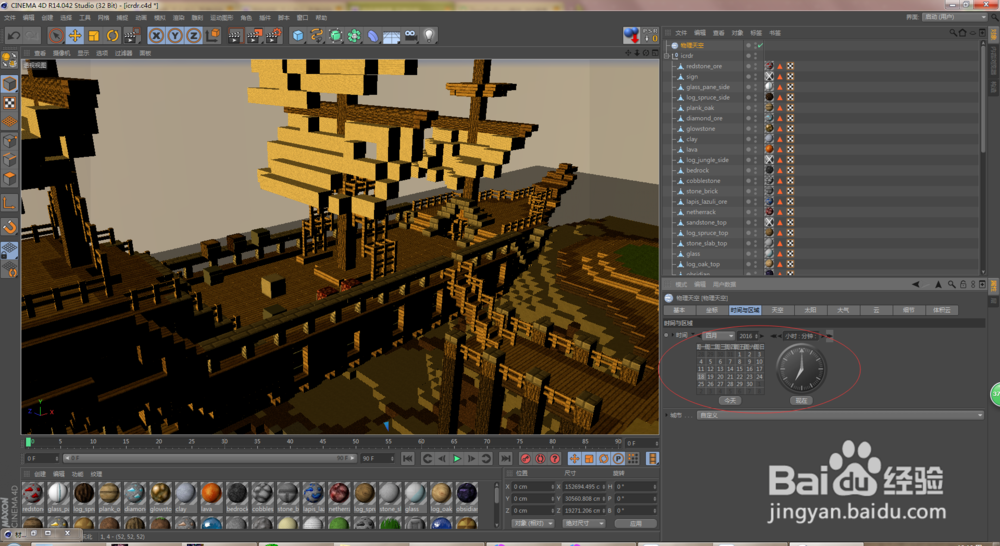This screenshot has height=546, width=1000.
Task: Click the magnifier search icon in attributes panel
Action: pyautogui.click(x=952, y=284)
